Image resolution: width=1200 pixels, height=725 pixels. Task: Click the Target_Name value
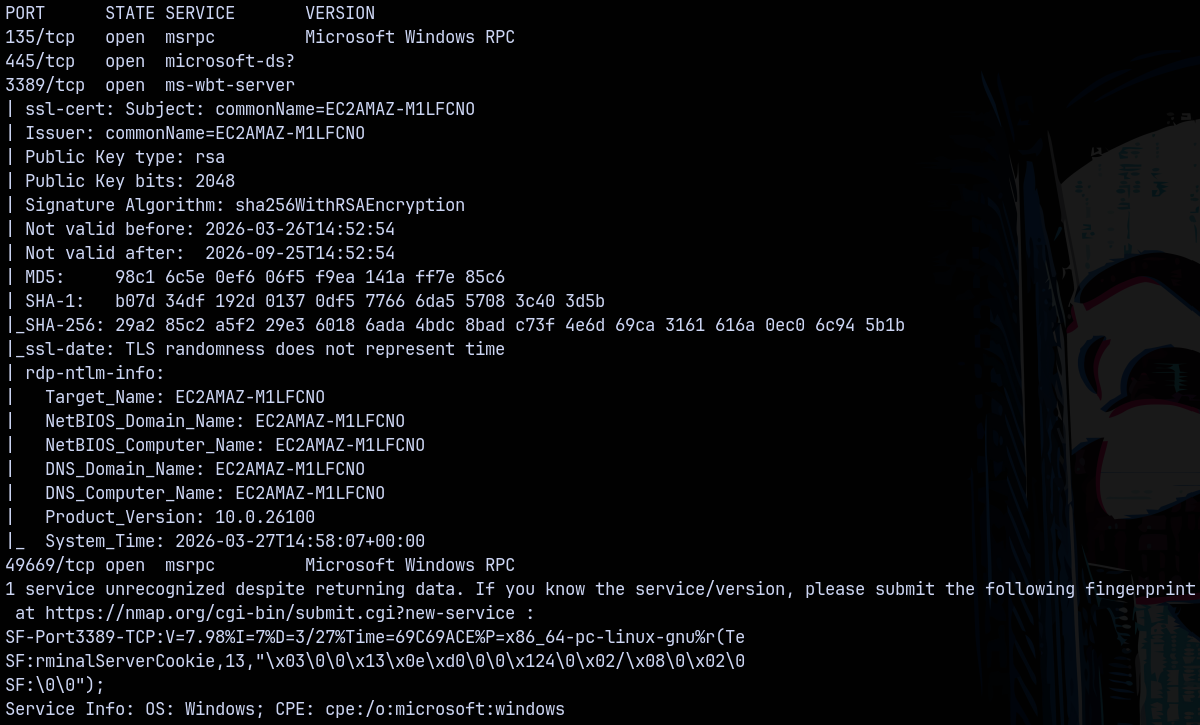[250, 397]
